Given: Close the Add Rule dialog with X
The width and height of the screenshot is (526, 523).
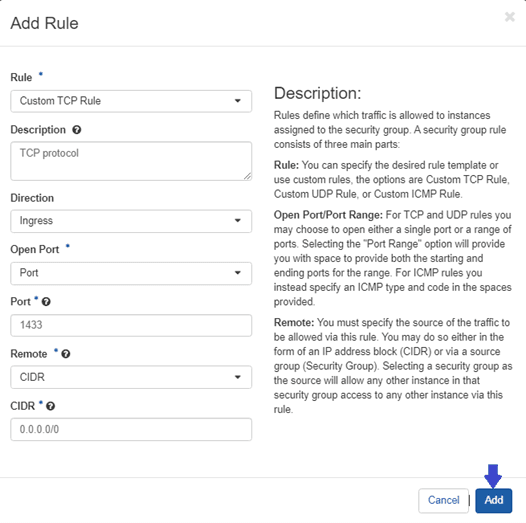Looking at the screenshot, I should pyautogui.click(x=510, y=17).
